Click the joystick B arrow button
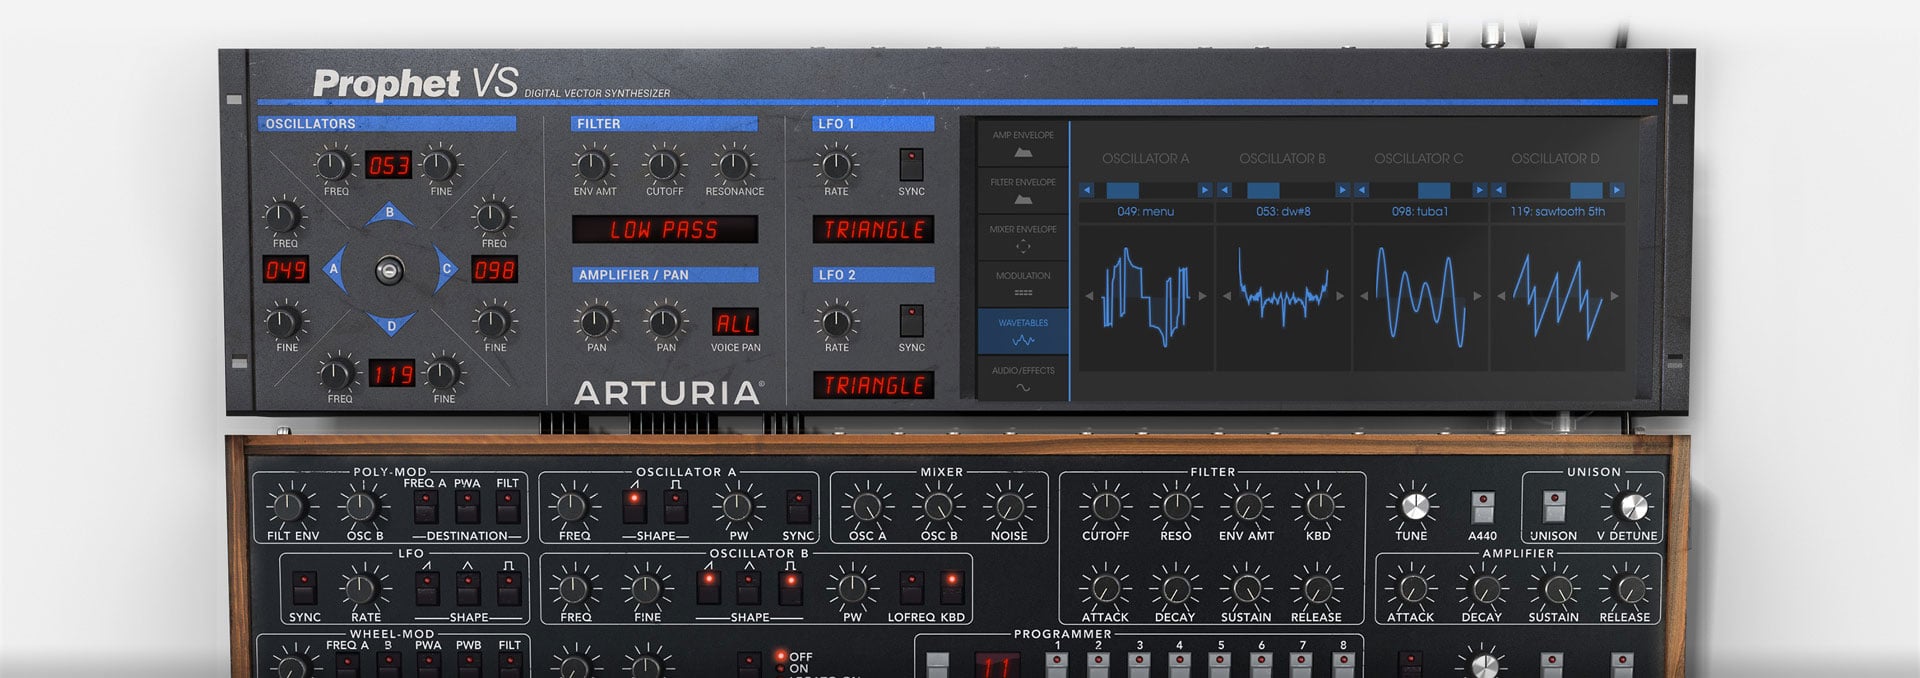This screenshot has height=678, width=1920. tap(390, 213)
